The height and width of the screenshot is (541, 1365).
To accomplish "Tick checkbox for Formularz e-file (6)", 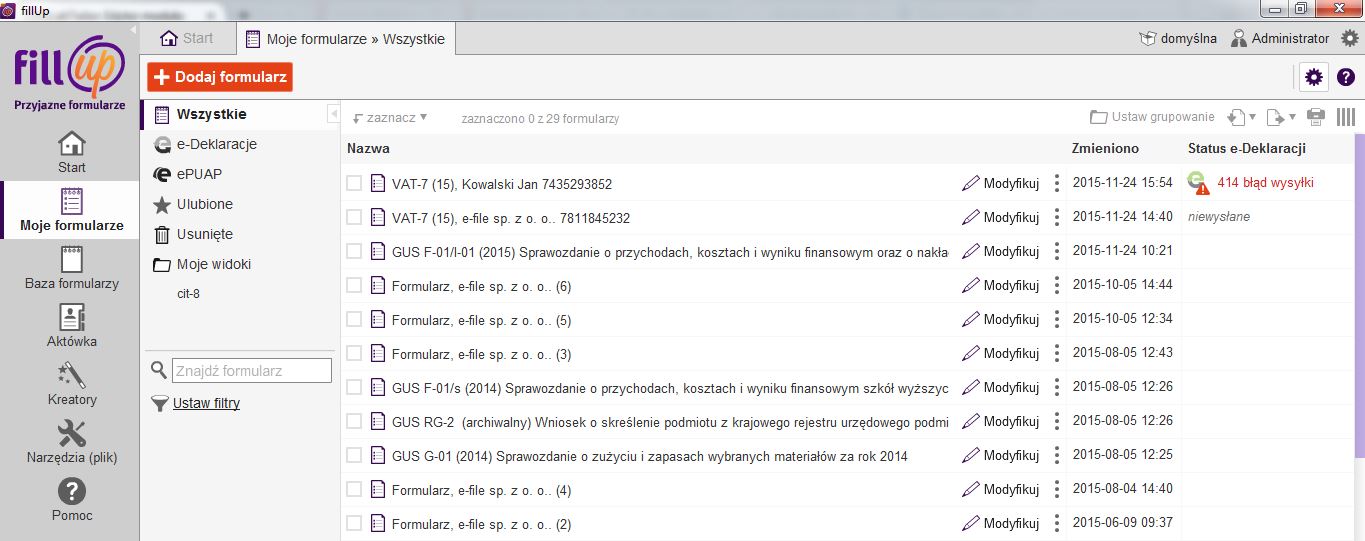I will (354, 285).
